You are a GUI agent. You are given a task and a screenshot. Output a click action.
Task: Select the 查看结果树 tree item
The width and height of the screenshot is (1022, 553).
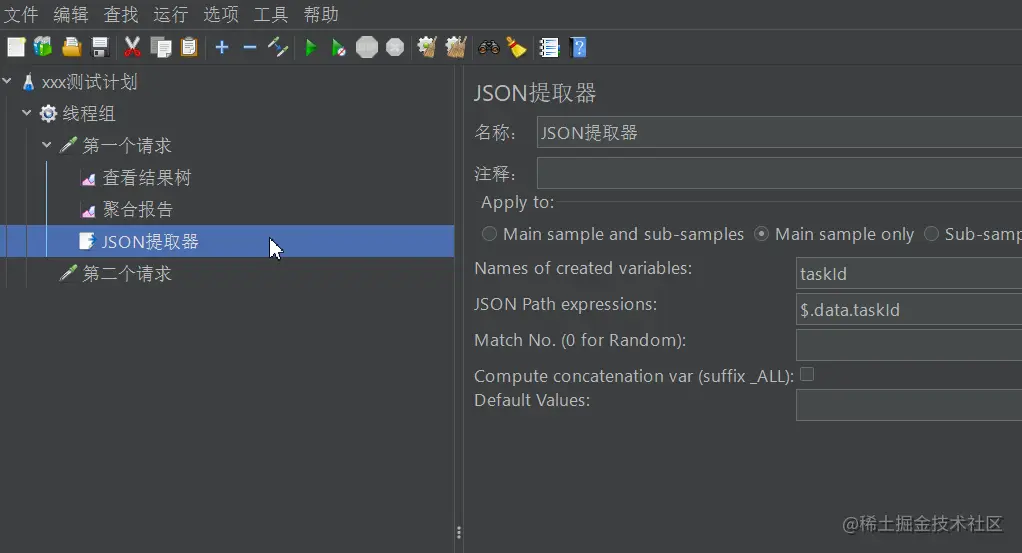[147, 177]
